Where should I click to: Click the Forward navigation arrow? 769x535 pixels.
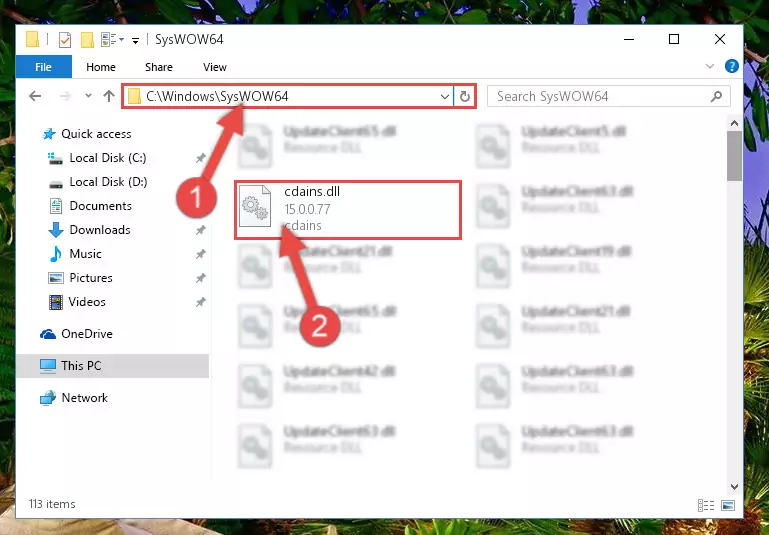65,96
